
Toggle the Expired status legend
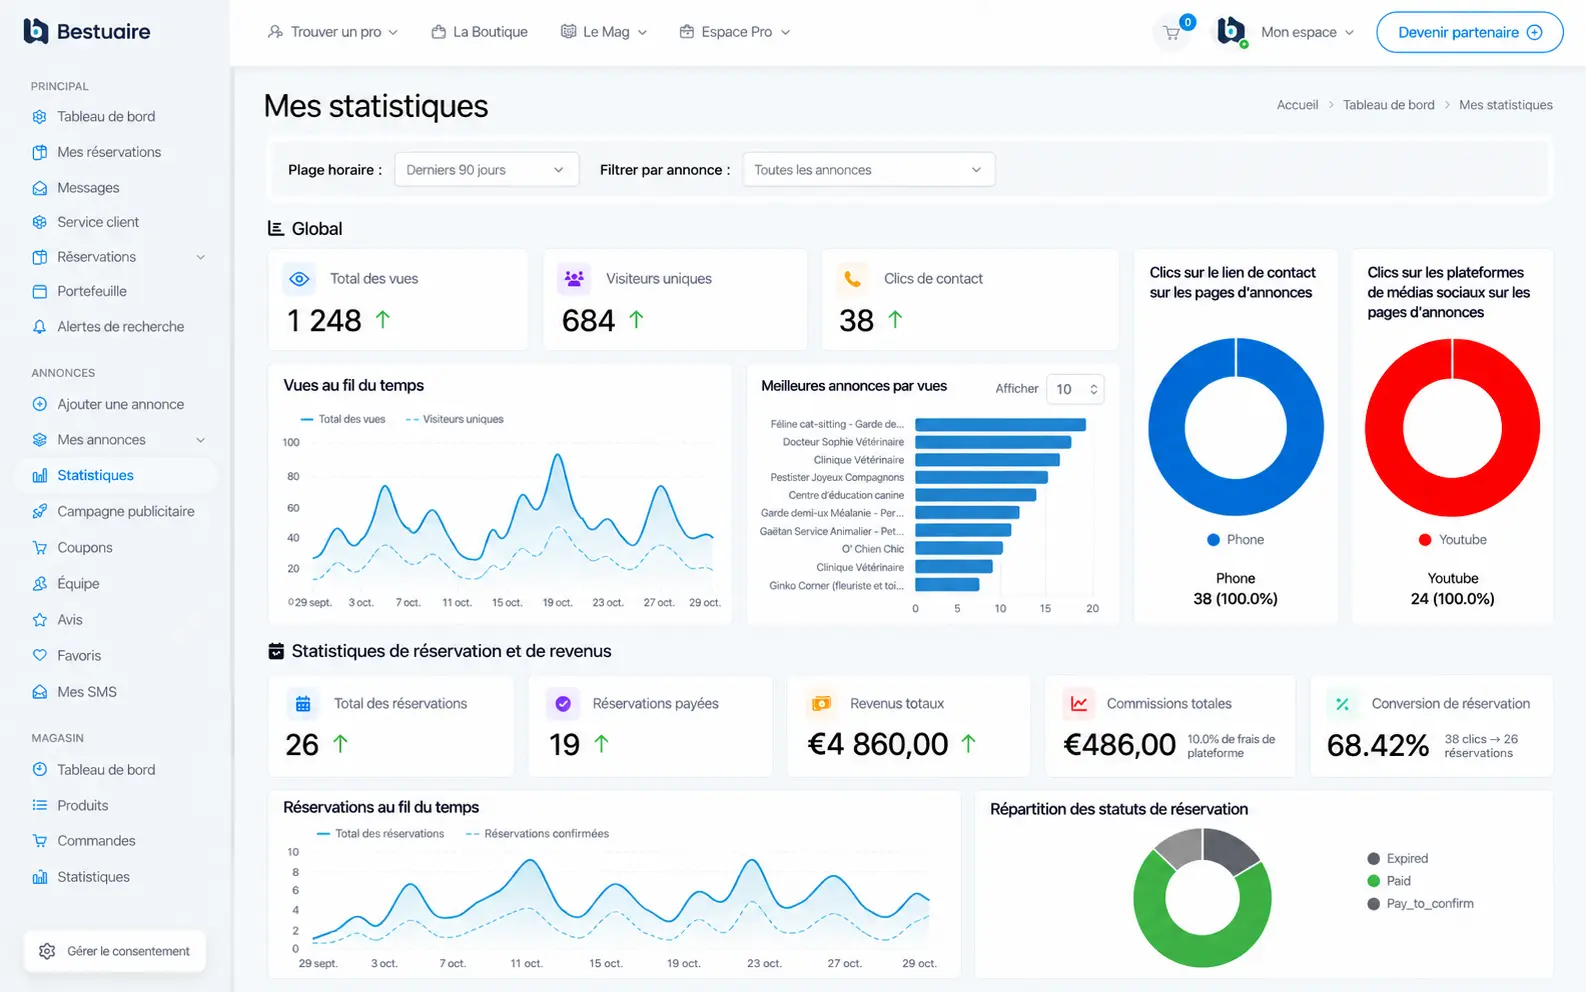[x=1397, y=858]
